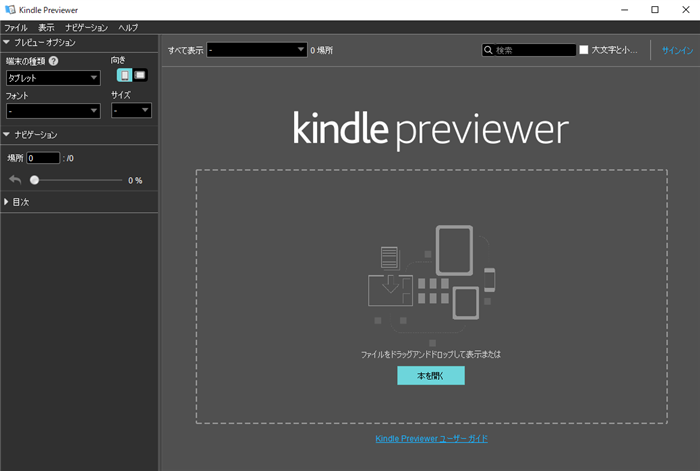The image size is (700, 471).
Task: Click the Kindle Previewer title bar app icon
Action: (x=10, y=9)
